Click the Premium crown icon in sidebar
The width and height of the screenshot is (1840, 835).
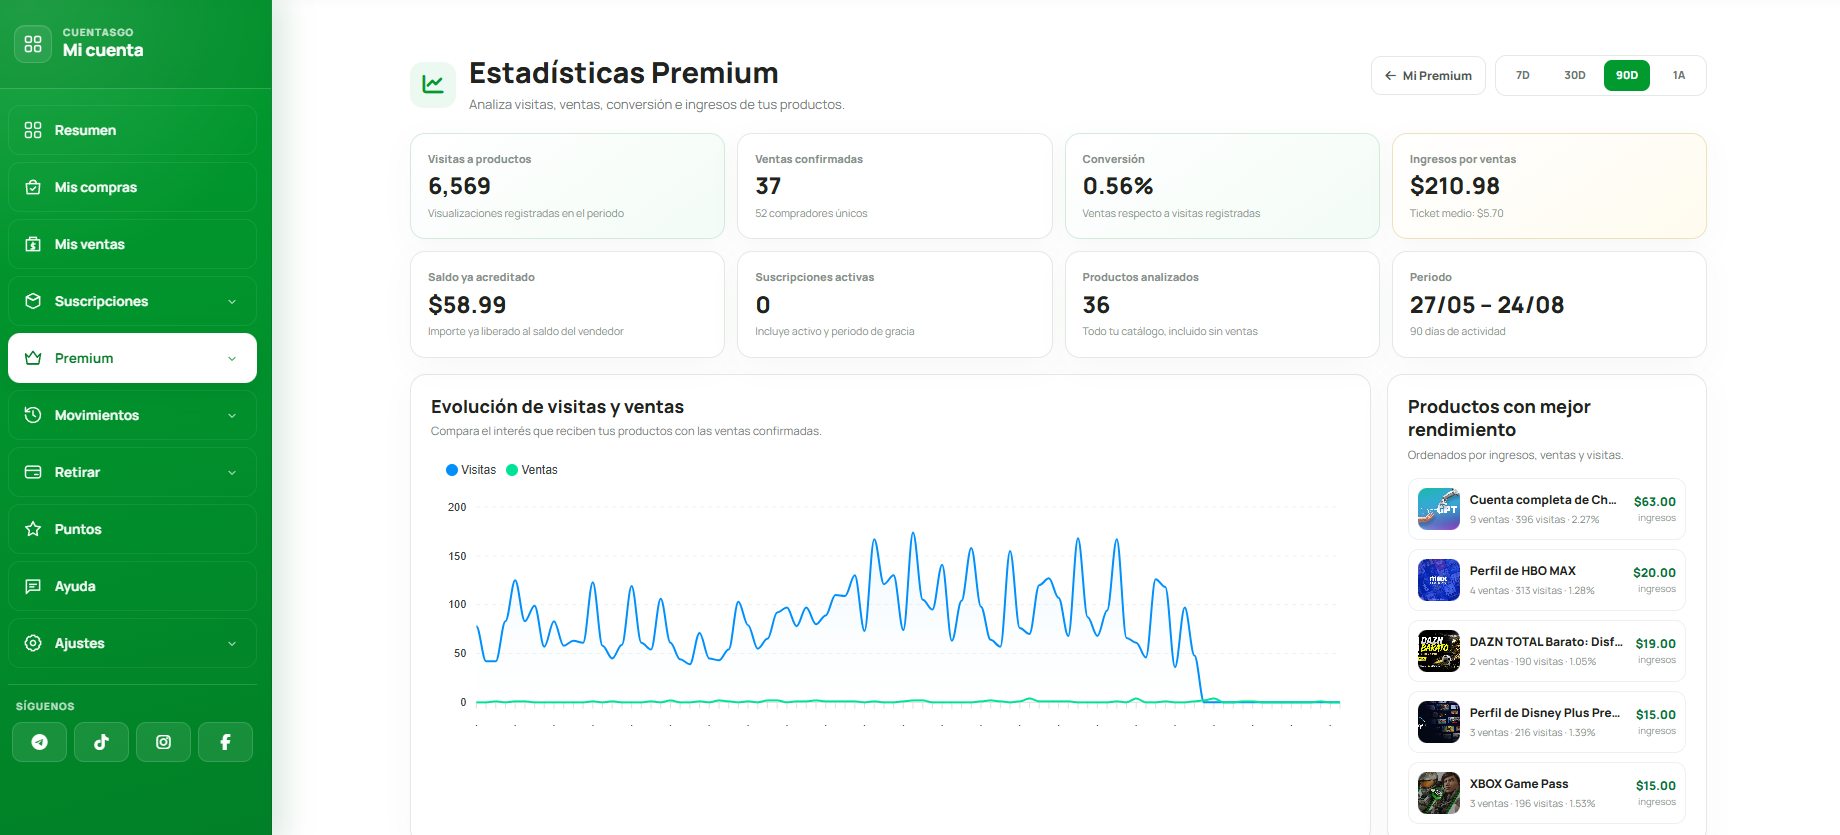[x=33, y=358]
